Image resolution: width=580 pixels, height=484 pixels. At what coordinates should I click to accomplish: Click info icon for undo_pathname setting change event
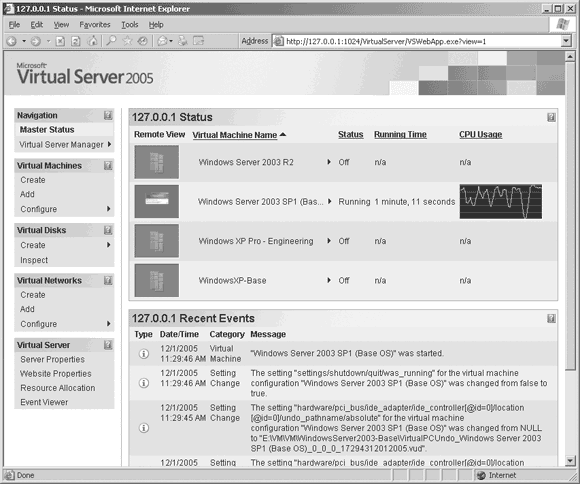click(144, 428)
